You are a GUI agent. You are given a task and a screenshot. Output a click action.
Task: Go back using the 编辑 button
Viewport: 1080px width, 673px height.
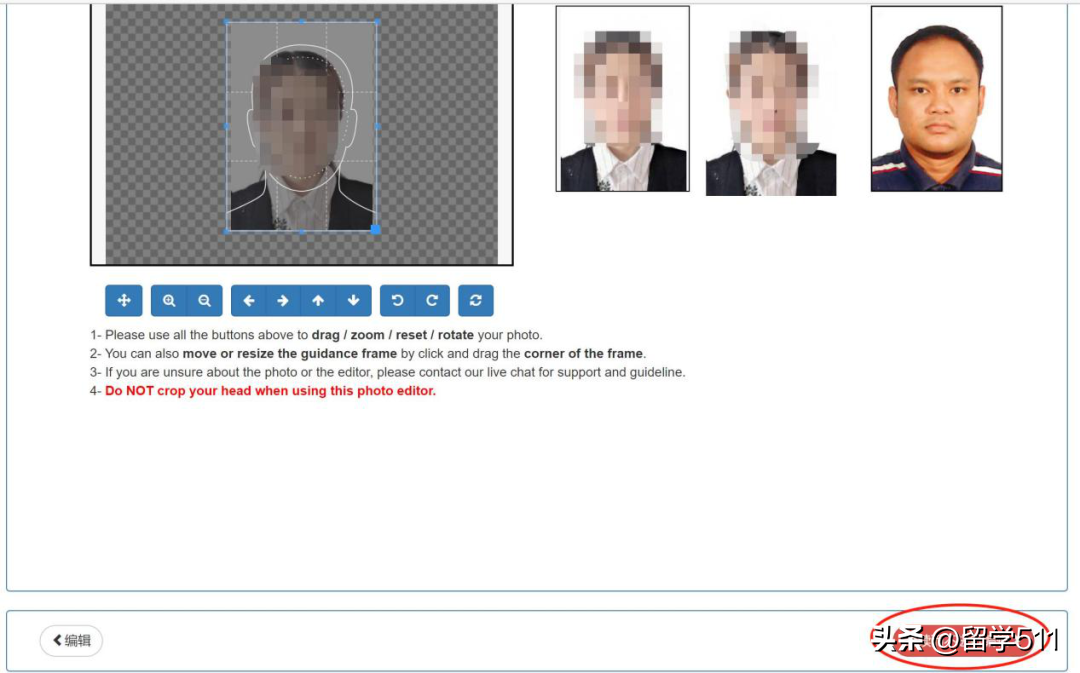tap(71, 641)
